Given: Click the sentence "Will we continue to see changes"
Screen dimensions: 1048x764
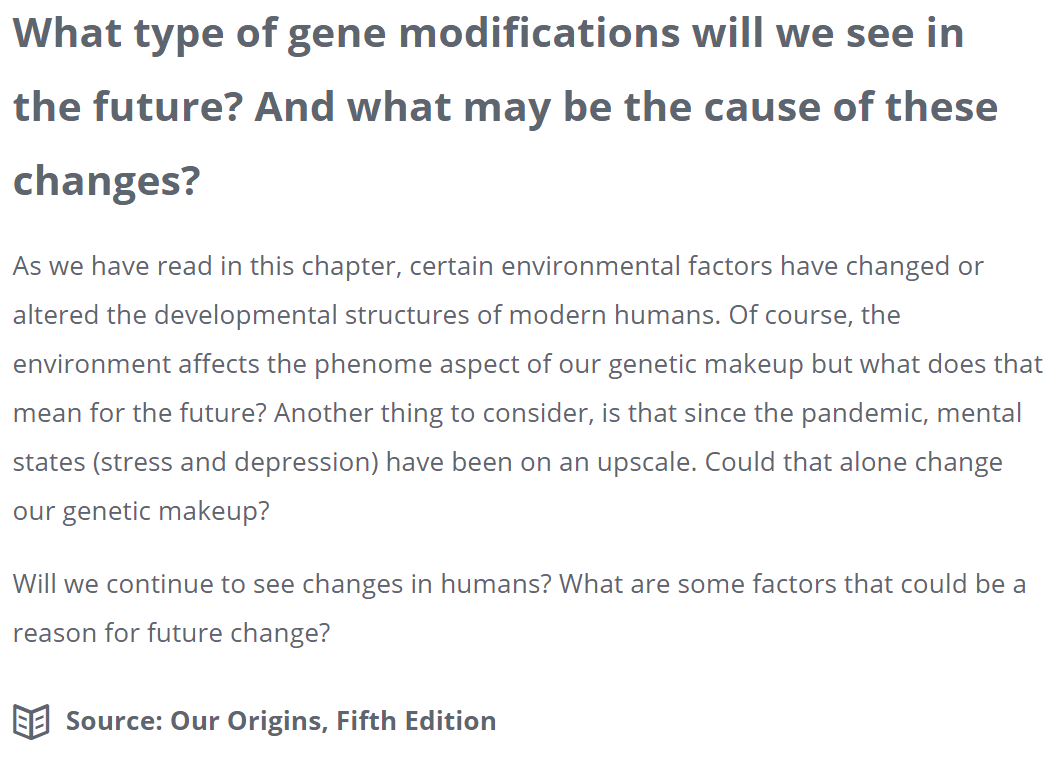Looking at the screenshot, I should [283, 584].
